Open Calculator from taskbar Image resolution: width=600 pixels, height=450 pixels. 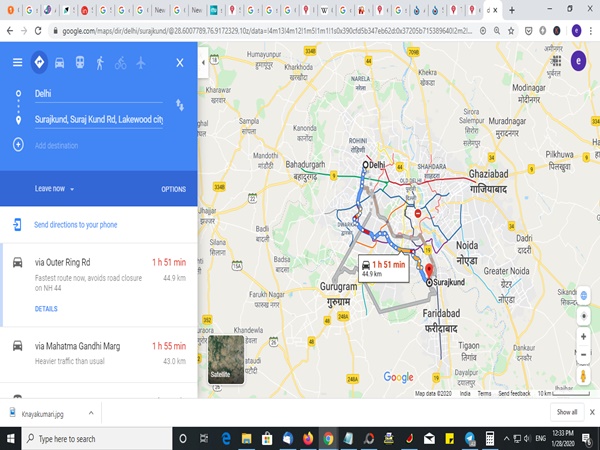[x=489, y=439]
